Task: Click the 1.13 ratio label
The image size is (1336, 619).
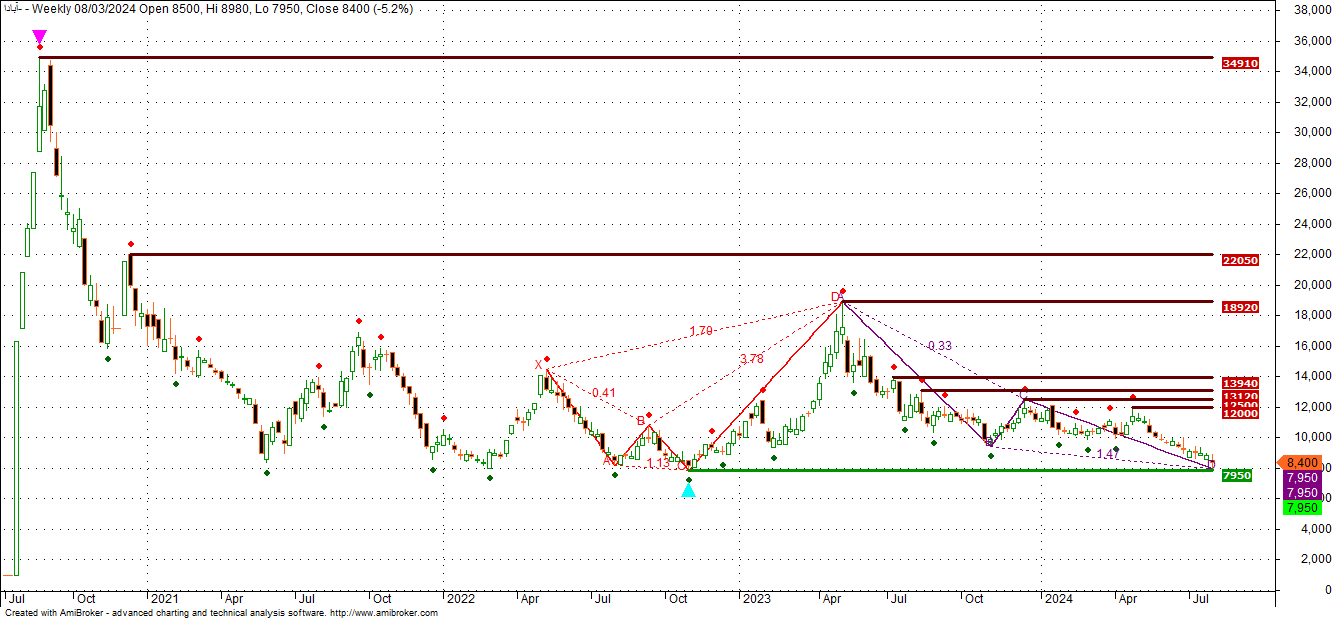Action: (x=658, y=463)
